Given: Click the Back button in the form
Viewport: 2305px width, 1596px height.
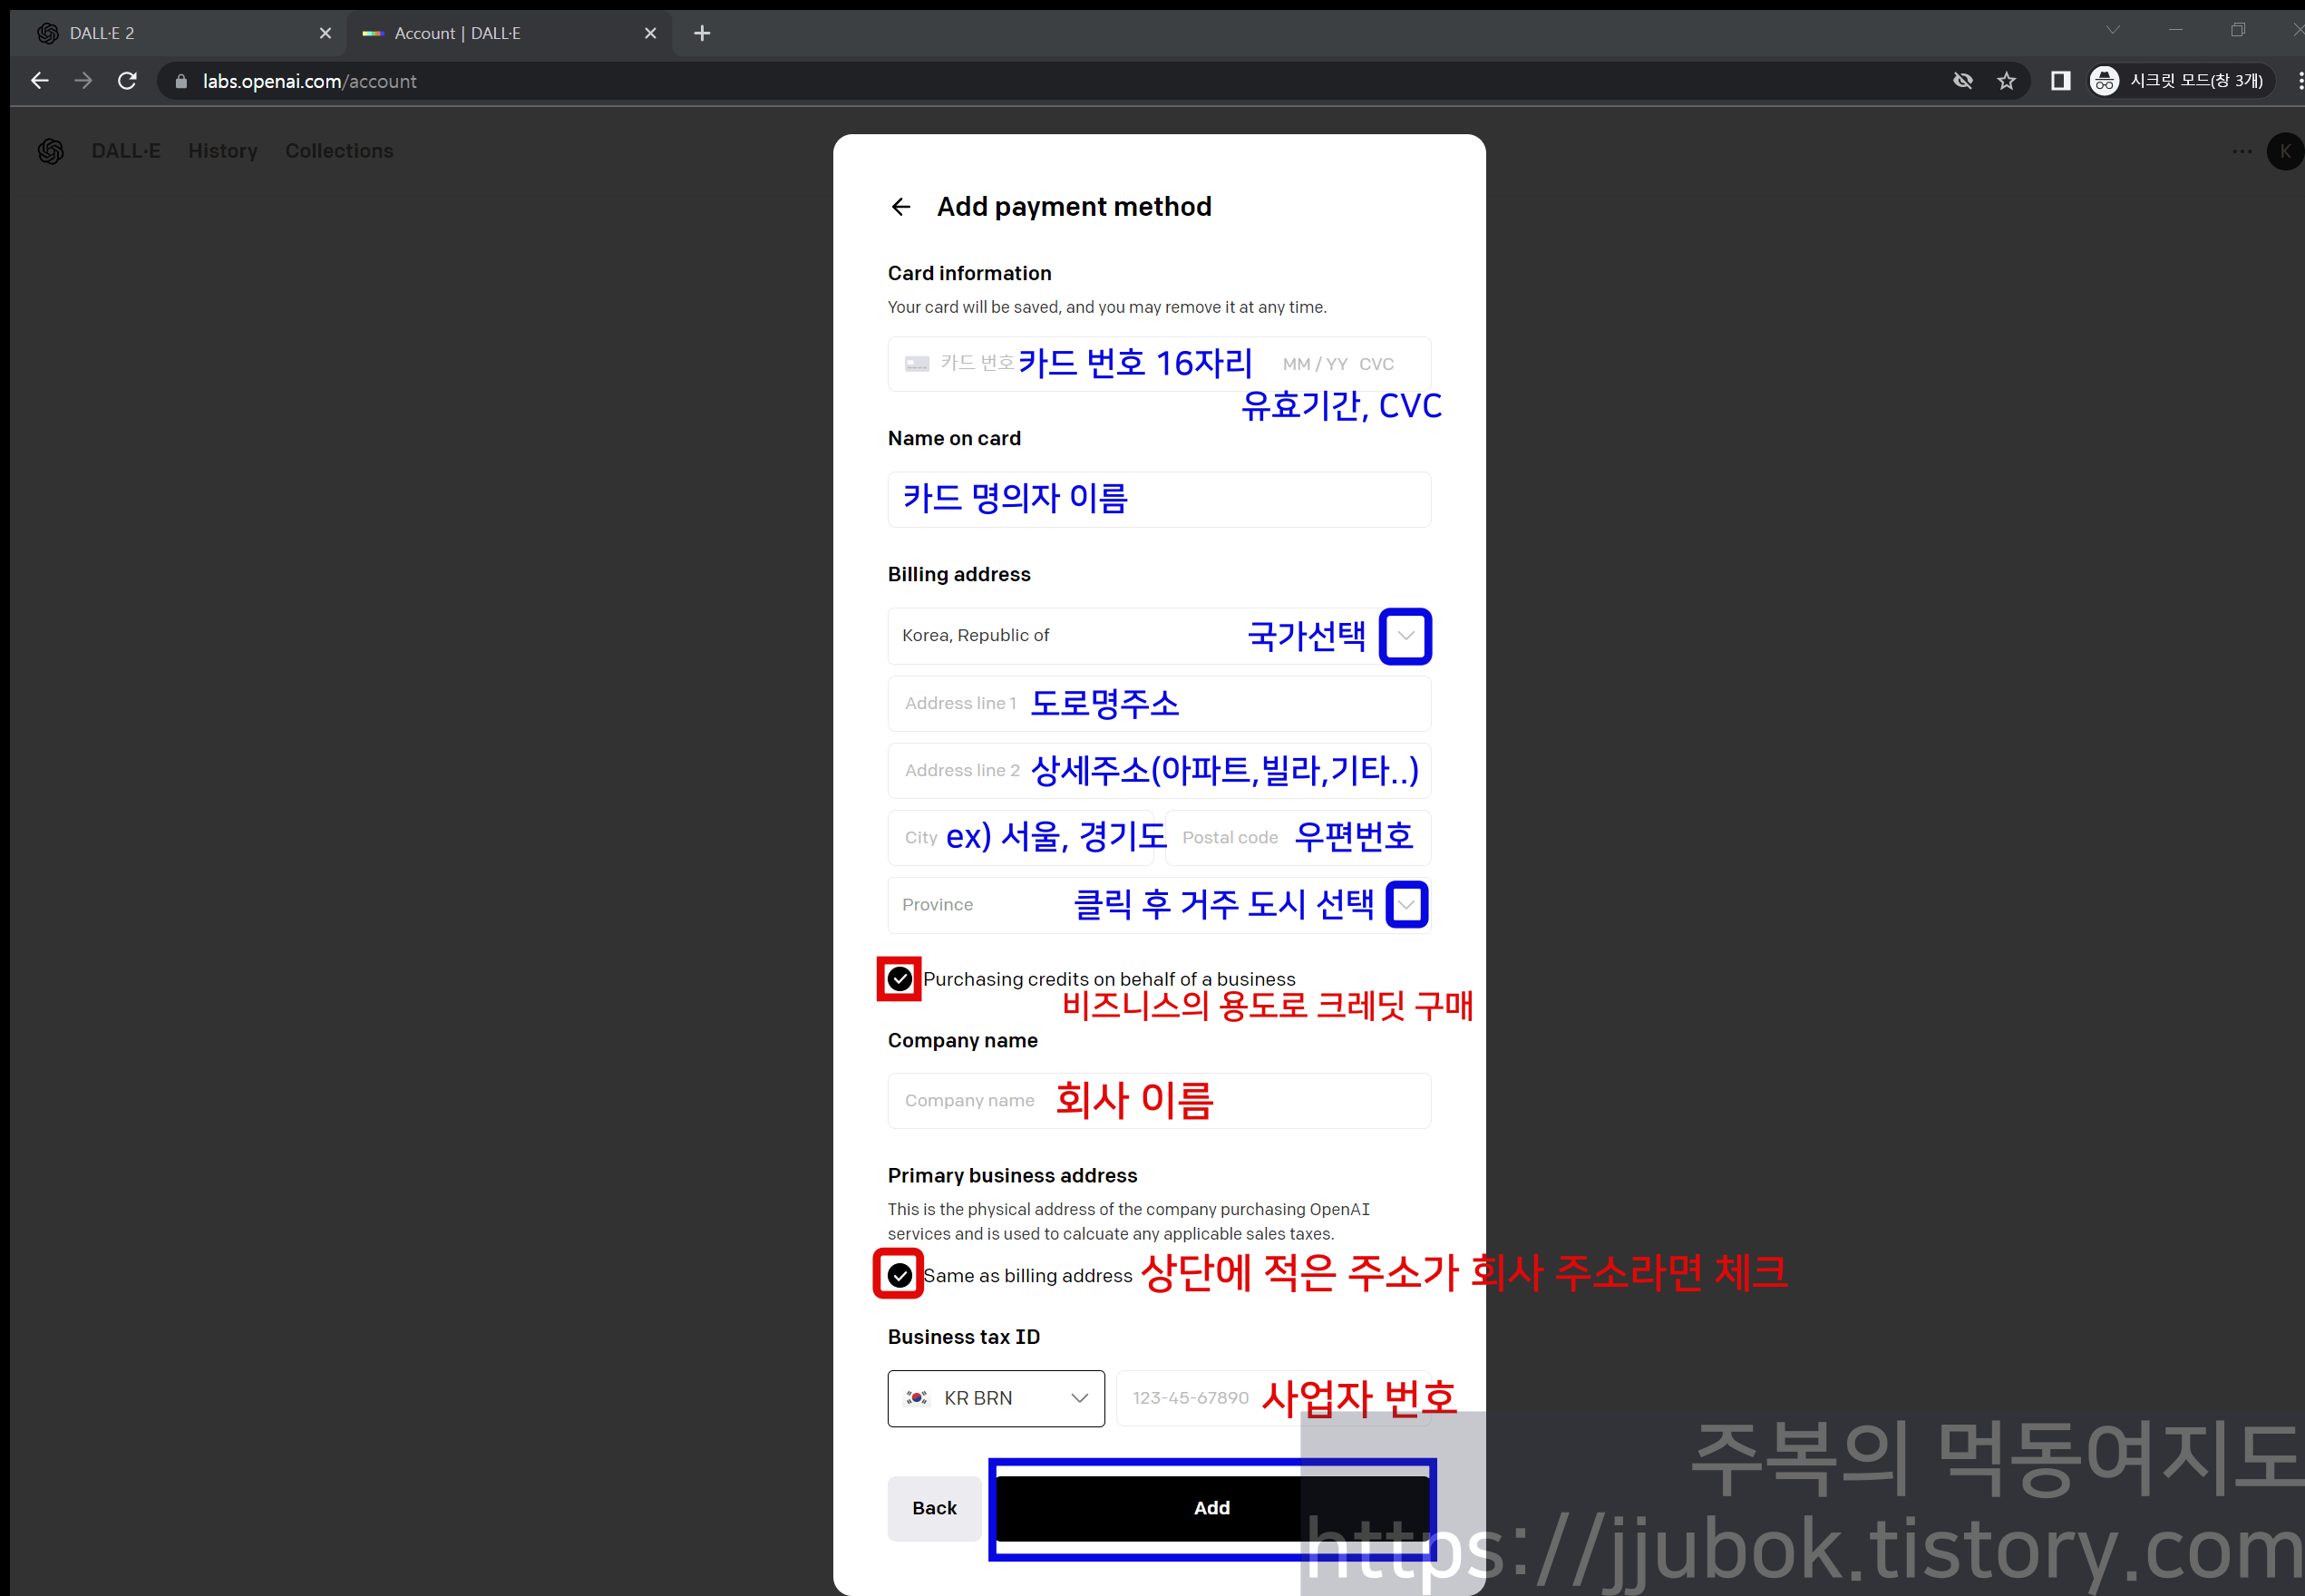Looking at the screenshot, I should click(x=934, y=1508).
